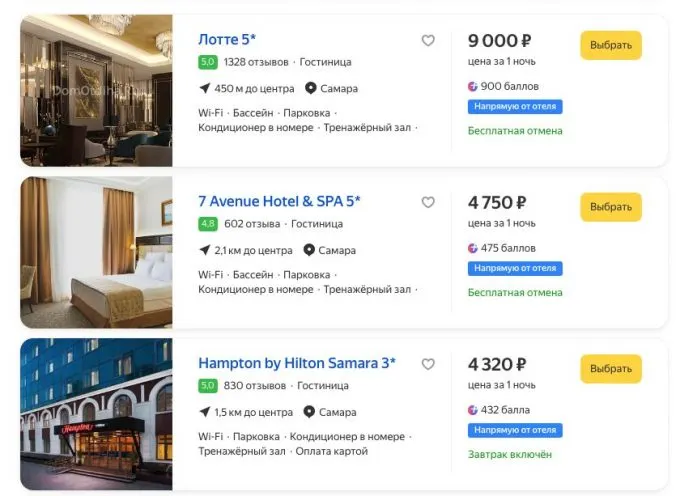The height and width of the screenshot is (496, 680).
Task: Click the points icon next to 432 балла
Action: (473, 410)
